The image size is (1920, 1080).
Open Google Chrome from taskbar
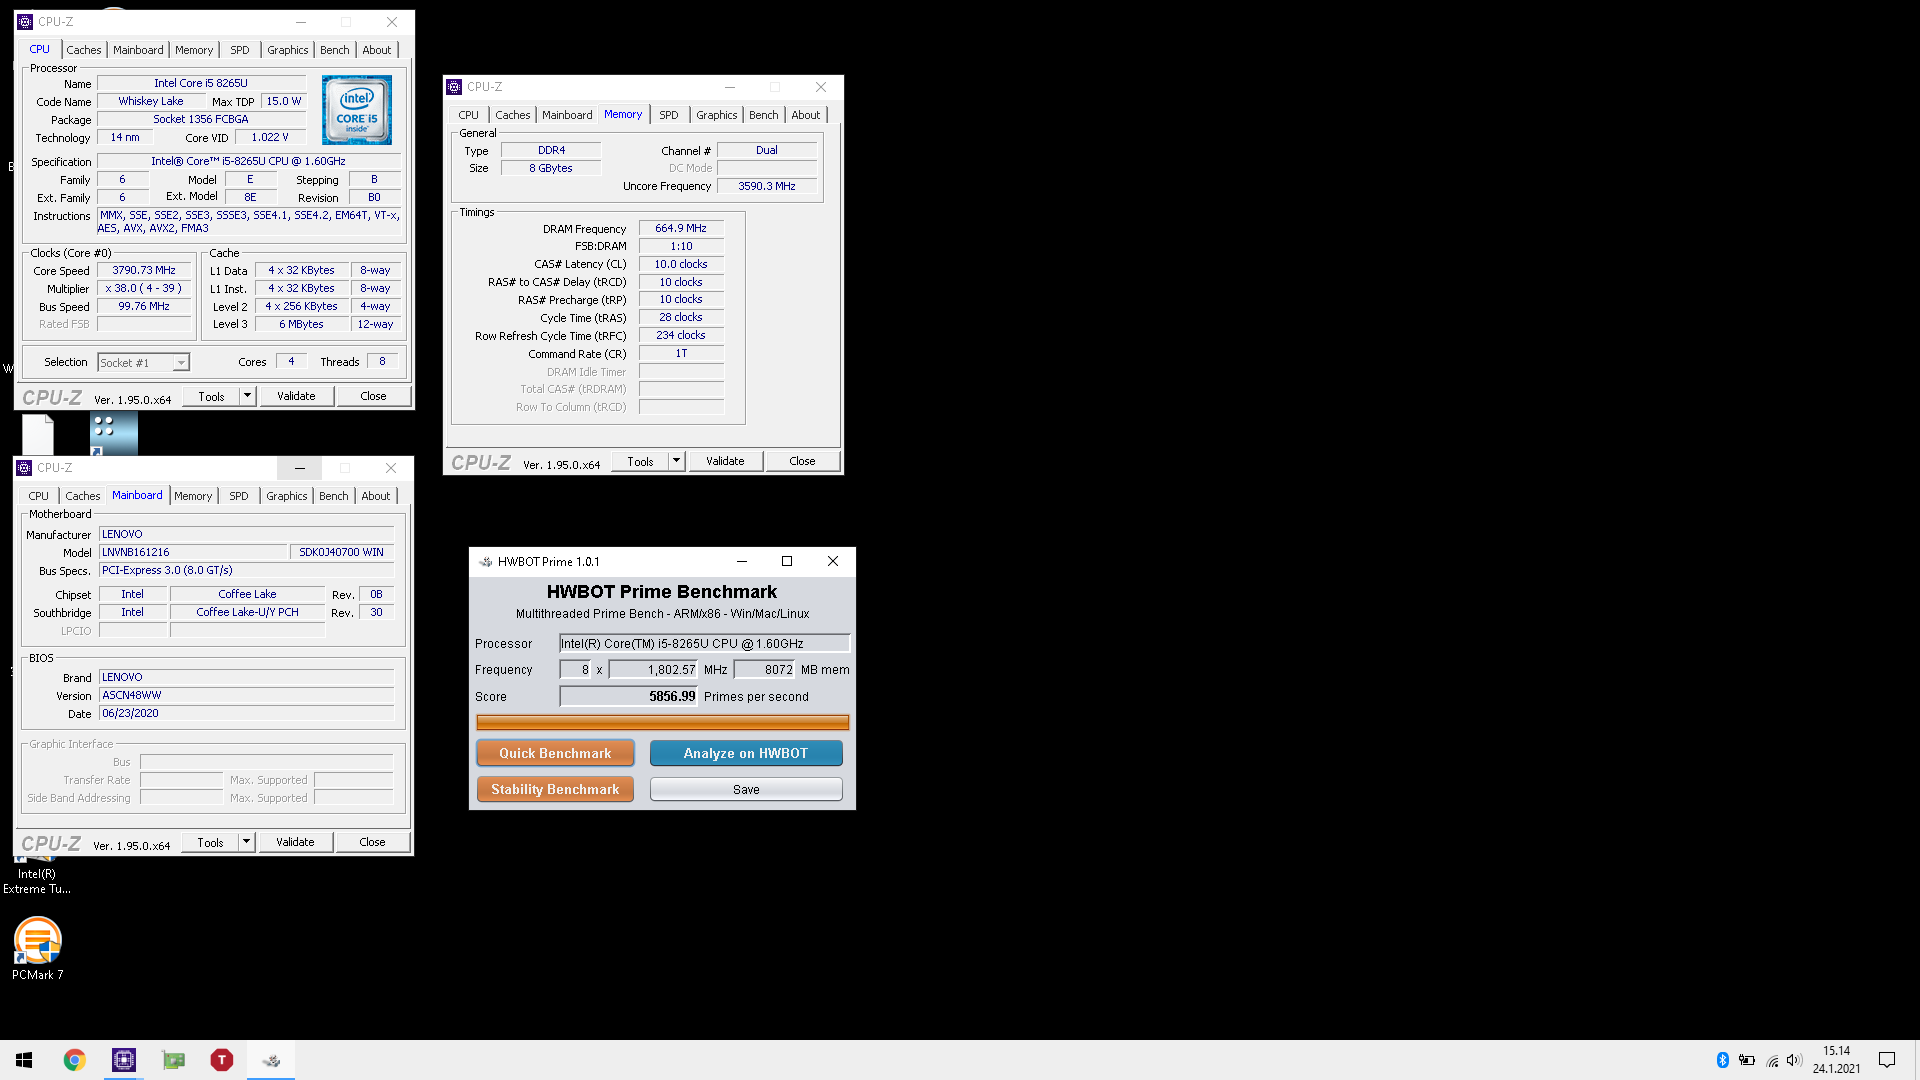(x=74, y=1060)
